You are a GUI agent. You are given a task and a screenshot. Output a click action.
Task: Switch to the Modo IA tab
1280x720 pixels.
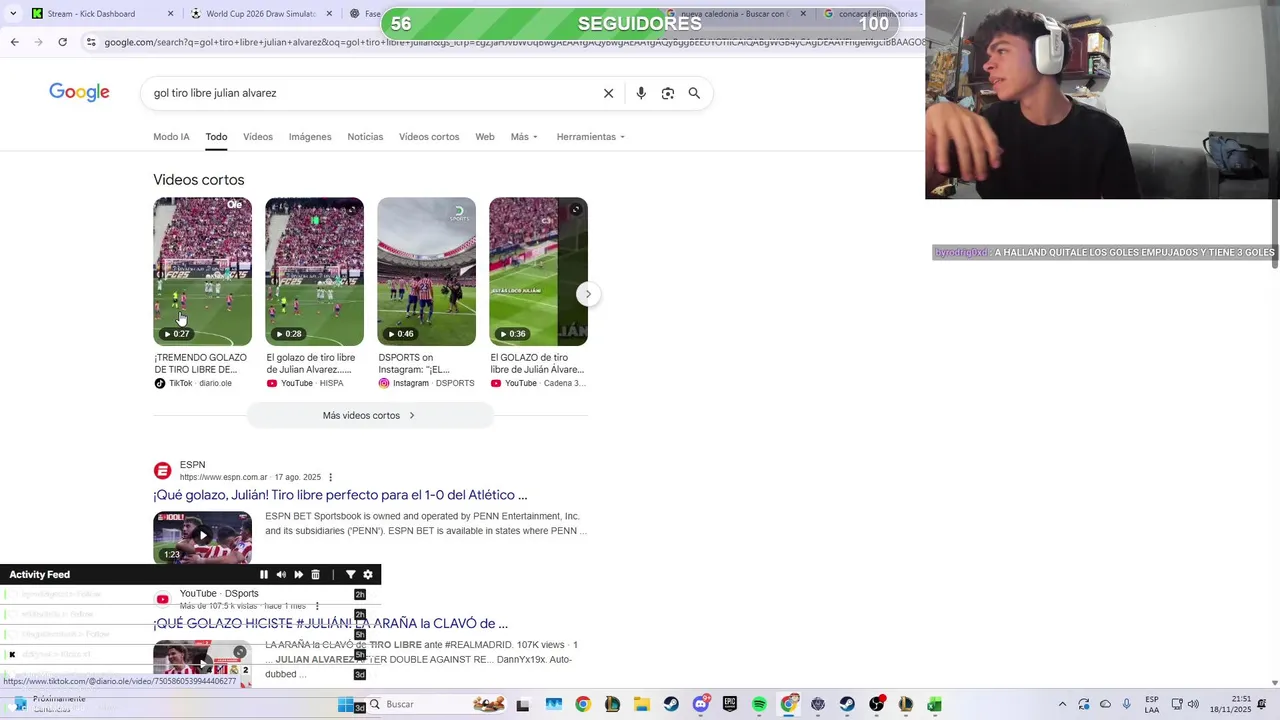coord(171,137)
